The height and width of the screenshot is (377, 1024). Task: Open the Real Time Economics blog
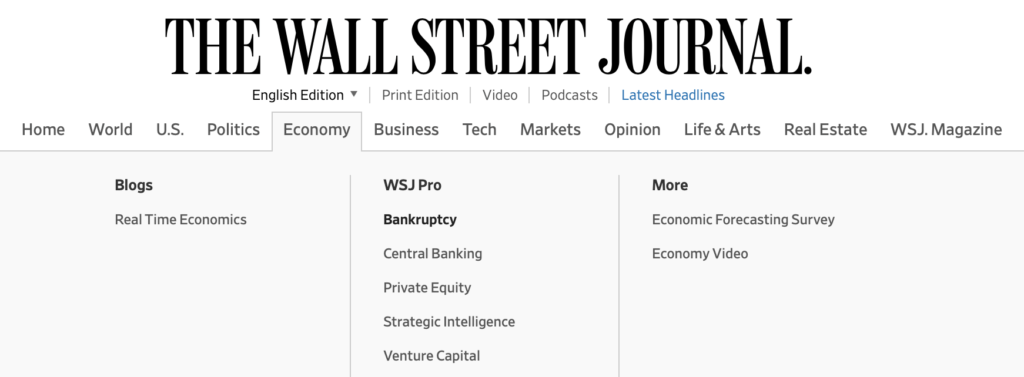tap(181, 220)
